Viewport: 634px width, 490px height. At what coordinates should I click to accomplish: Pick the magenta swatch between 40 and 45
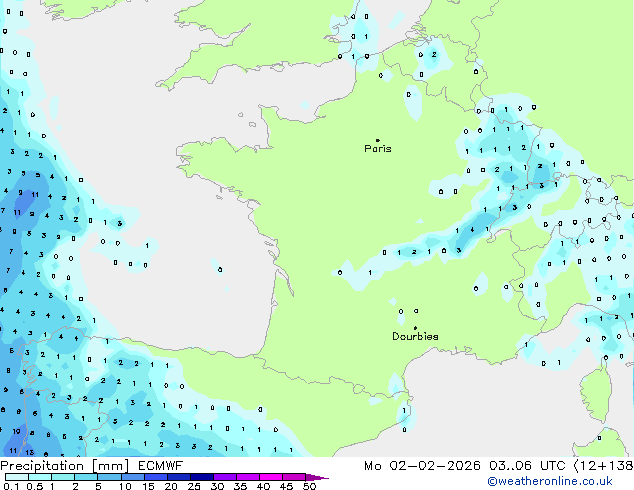[271, 477]
